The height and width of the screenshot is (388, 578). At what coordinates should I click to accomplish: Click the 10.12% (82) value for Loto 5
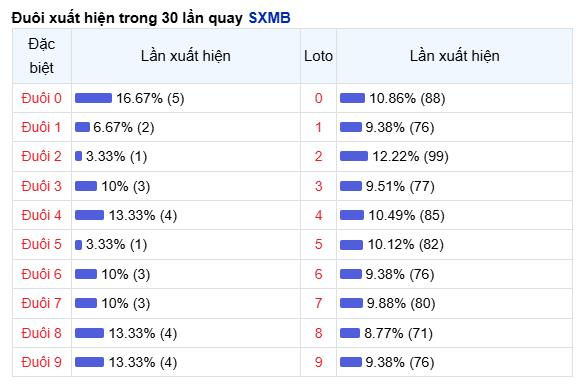(x=406, y=244)
